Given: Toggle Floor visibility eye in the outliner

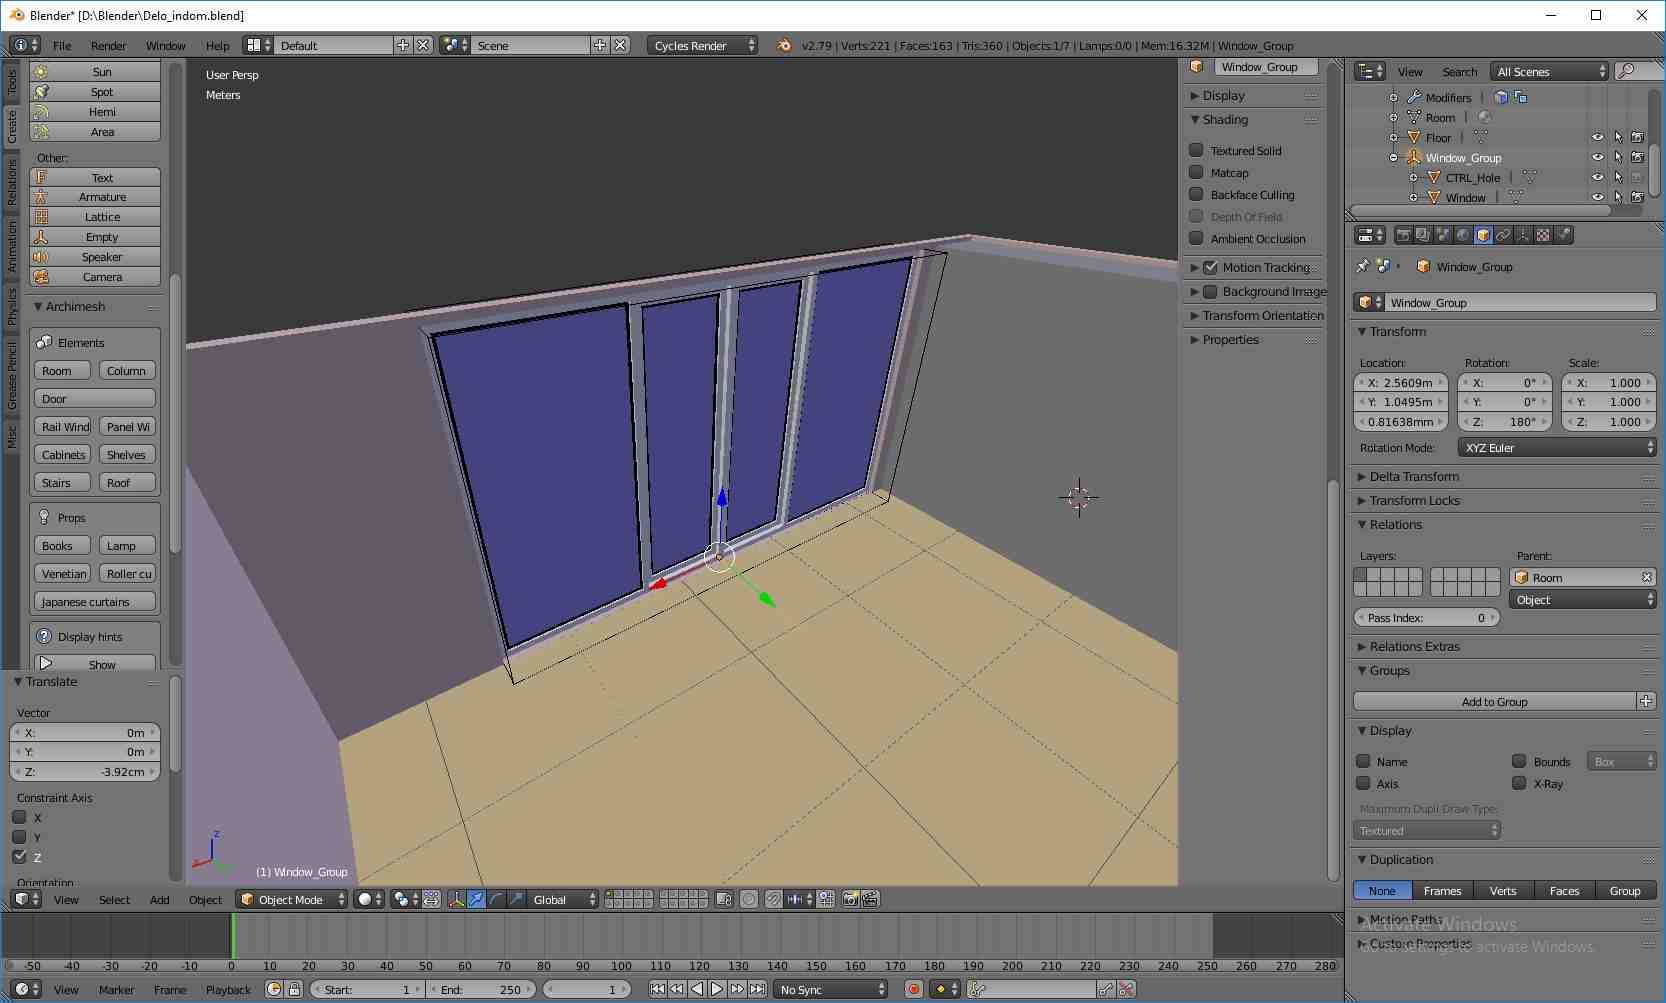Looking at the screenshot, I should click(x=1597, y=137).
